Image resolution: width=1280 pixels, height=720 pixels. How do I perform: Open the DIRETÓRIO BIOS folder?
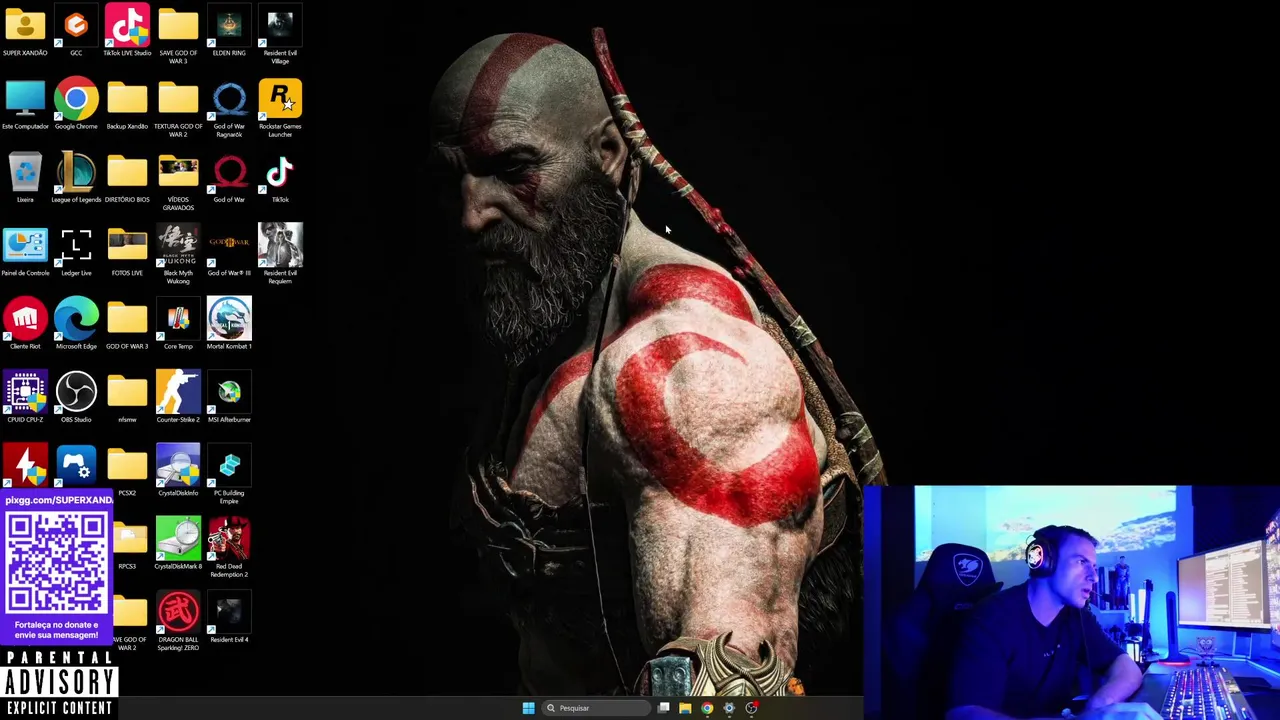[x=127, y=178]
